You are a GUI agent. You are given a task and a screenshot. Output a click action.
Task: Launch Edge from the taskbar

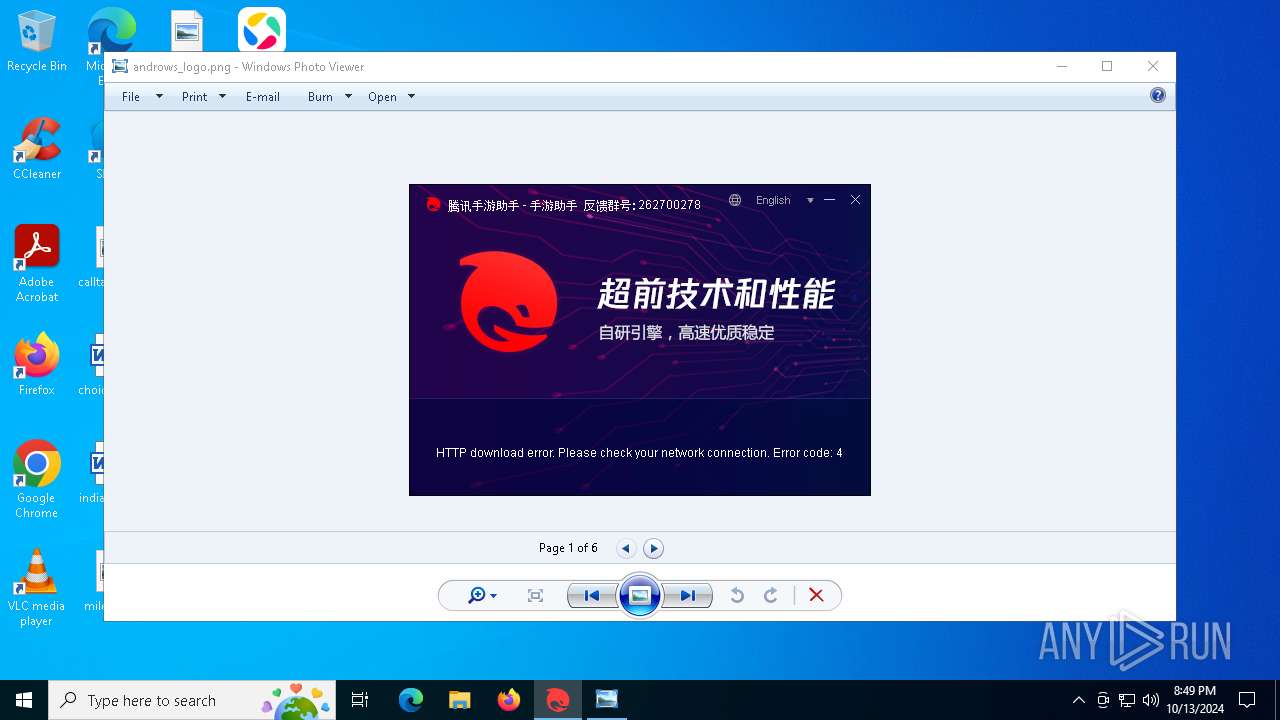tap(411, 700)
